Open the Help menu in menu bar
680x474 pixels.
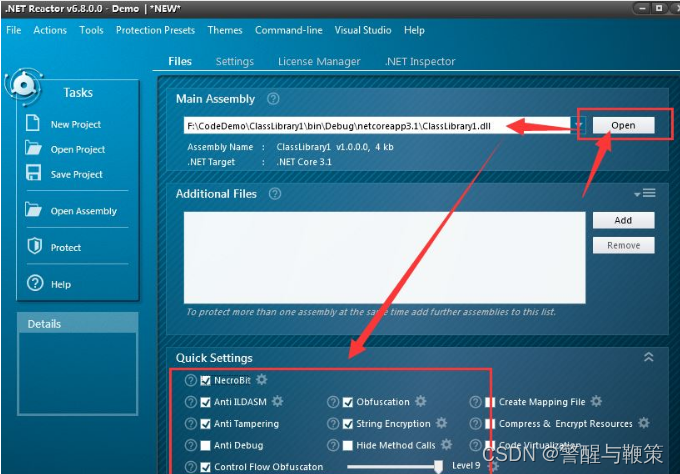point(414,30)
